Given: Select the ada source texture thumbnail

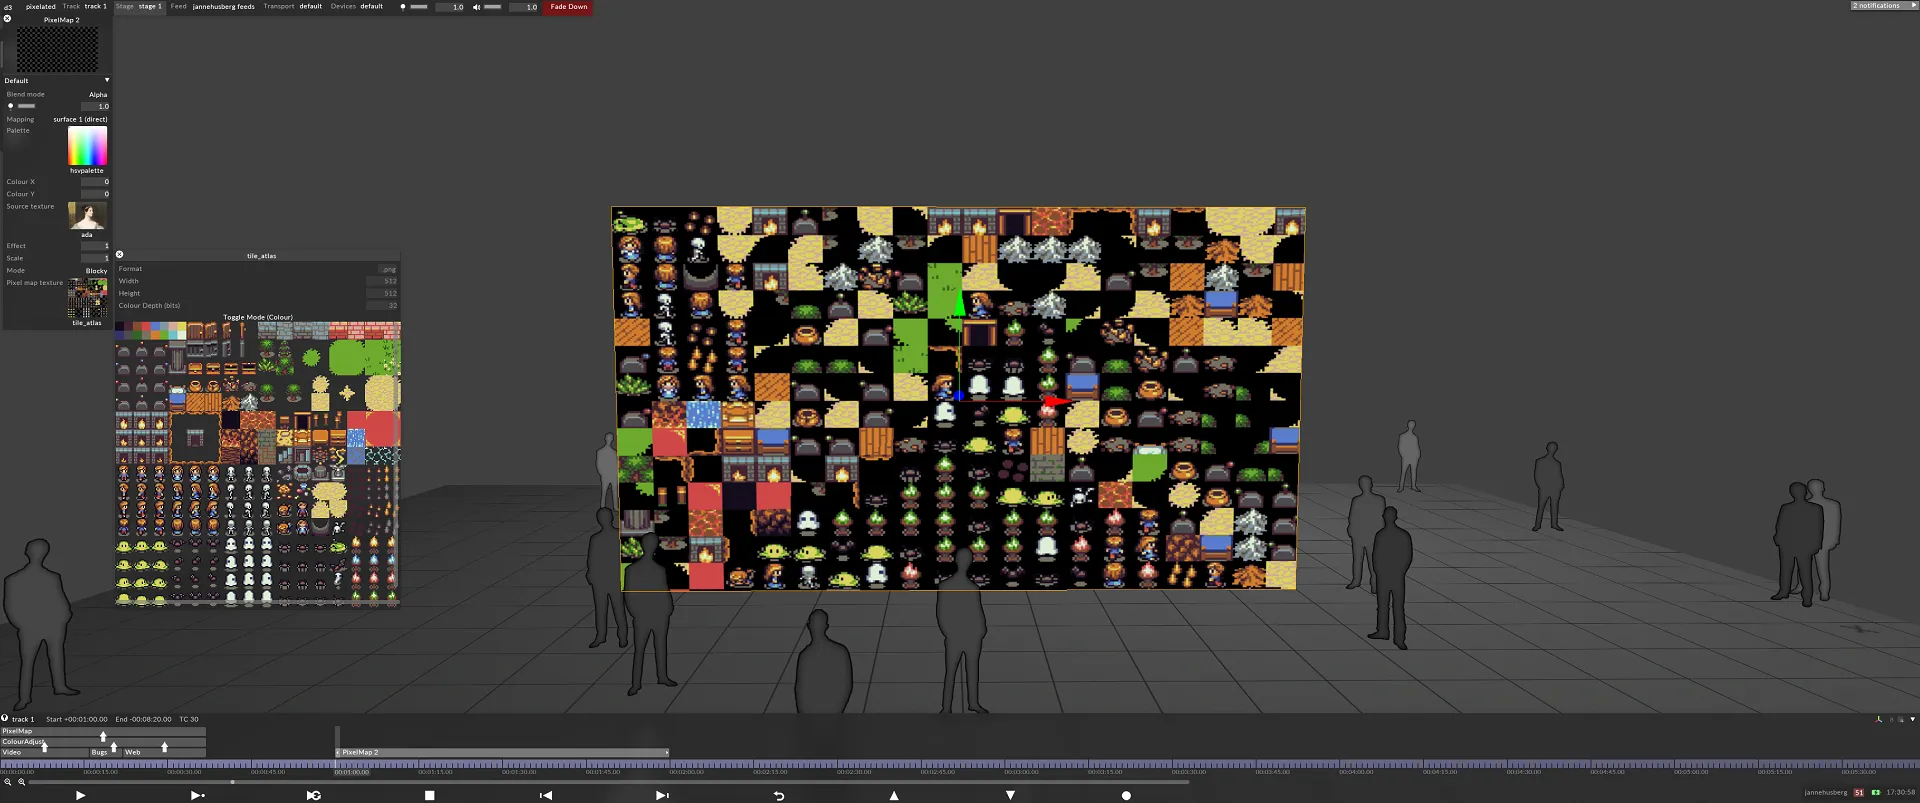Looking at the screenshot, I should pyautogui.click(x=87, y=215).
